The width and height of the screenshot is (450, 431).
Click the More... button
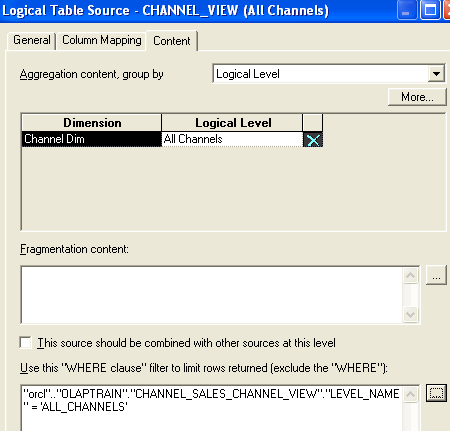tap(417, 97)
